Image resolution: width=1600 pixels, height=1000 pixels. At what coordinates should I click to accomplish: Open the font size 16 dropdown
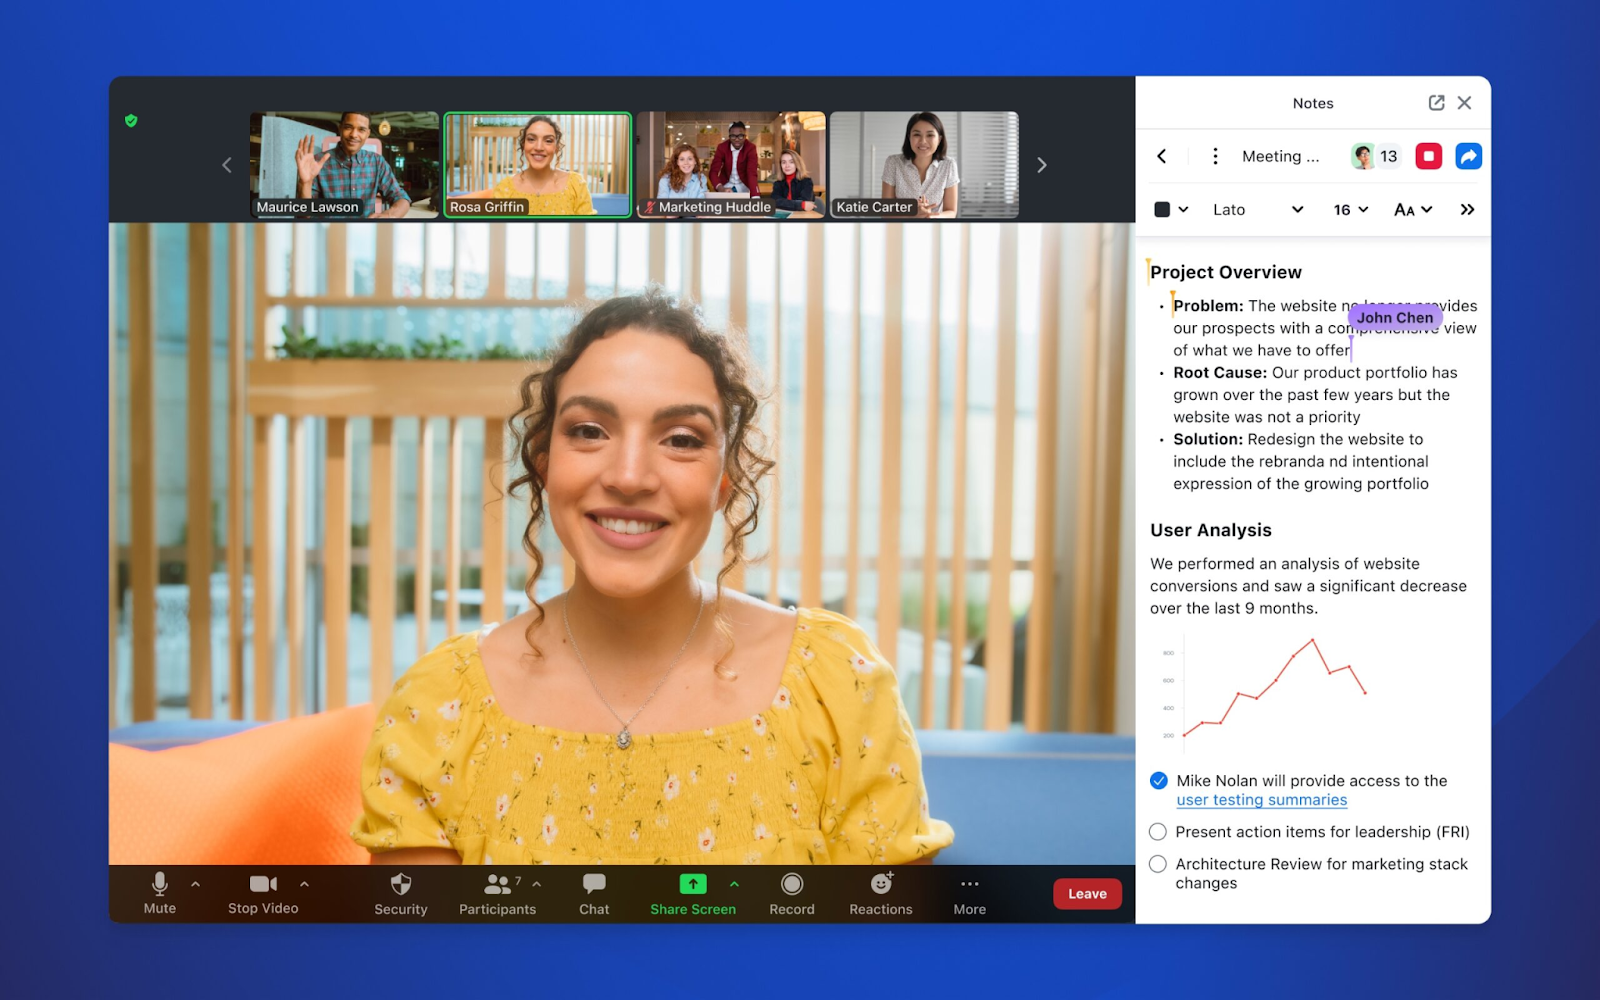pyautogui.click(x=1350, y=209)
